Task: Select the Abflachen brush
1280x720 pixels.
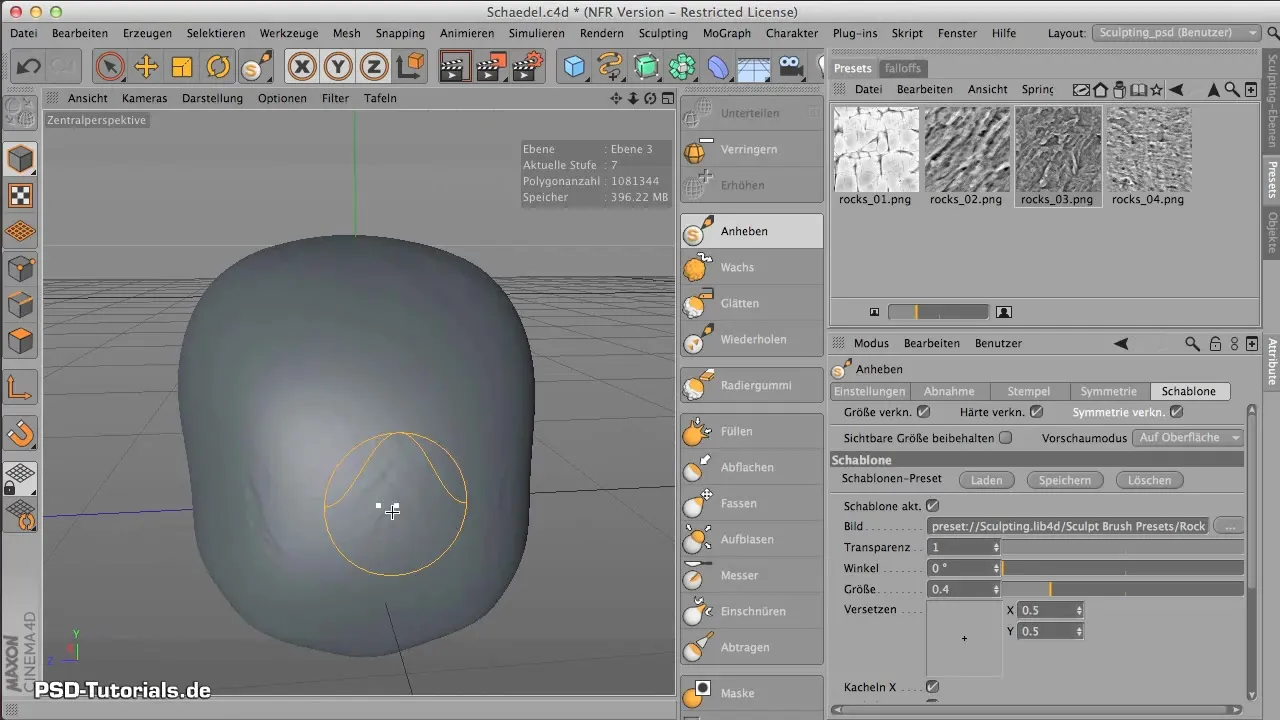Action: 751,467
